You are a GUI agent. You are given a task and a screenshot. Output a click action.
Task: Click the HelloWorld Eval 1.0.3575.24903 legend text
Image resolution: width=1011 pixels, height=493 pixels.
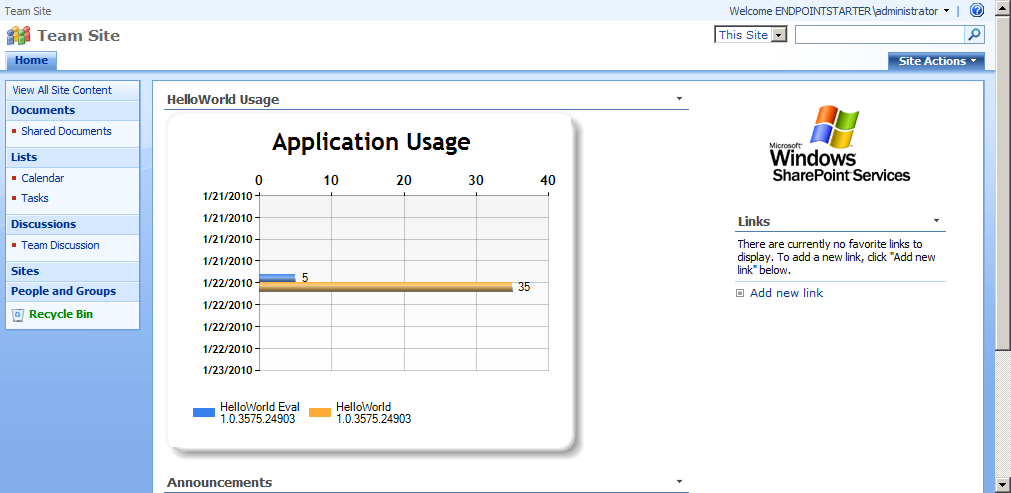[x=260, y=412]
